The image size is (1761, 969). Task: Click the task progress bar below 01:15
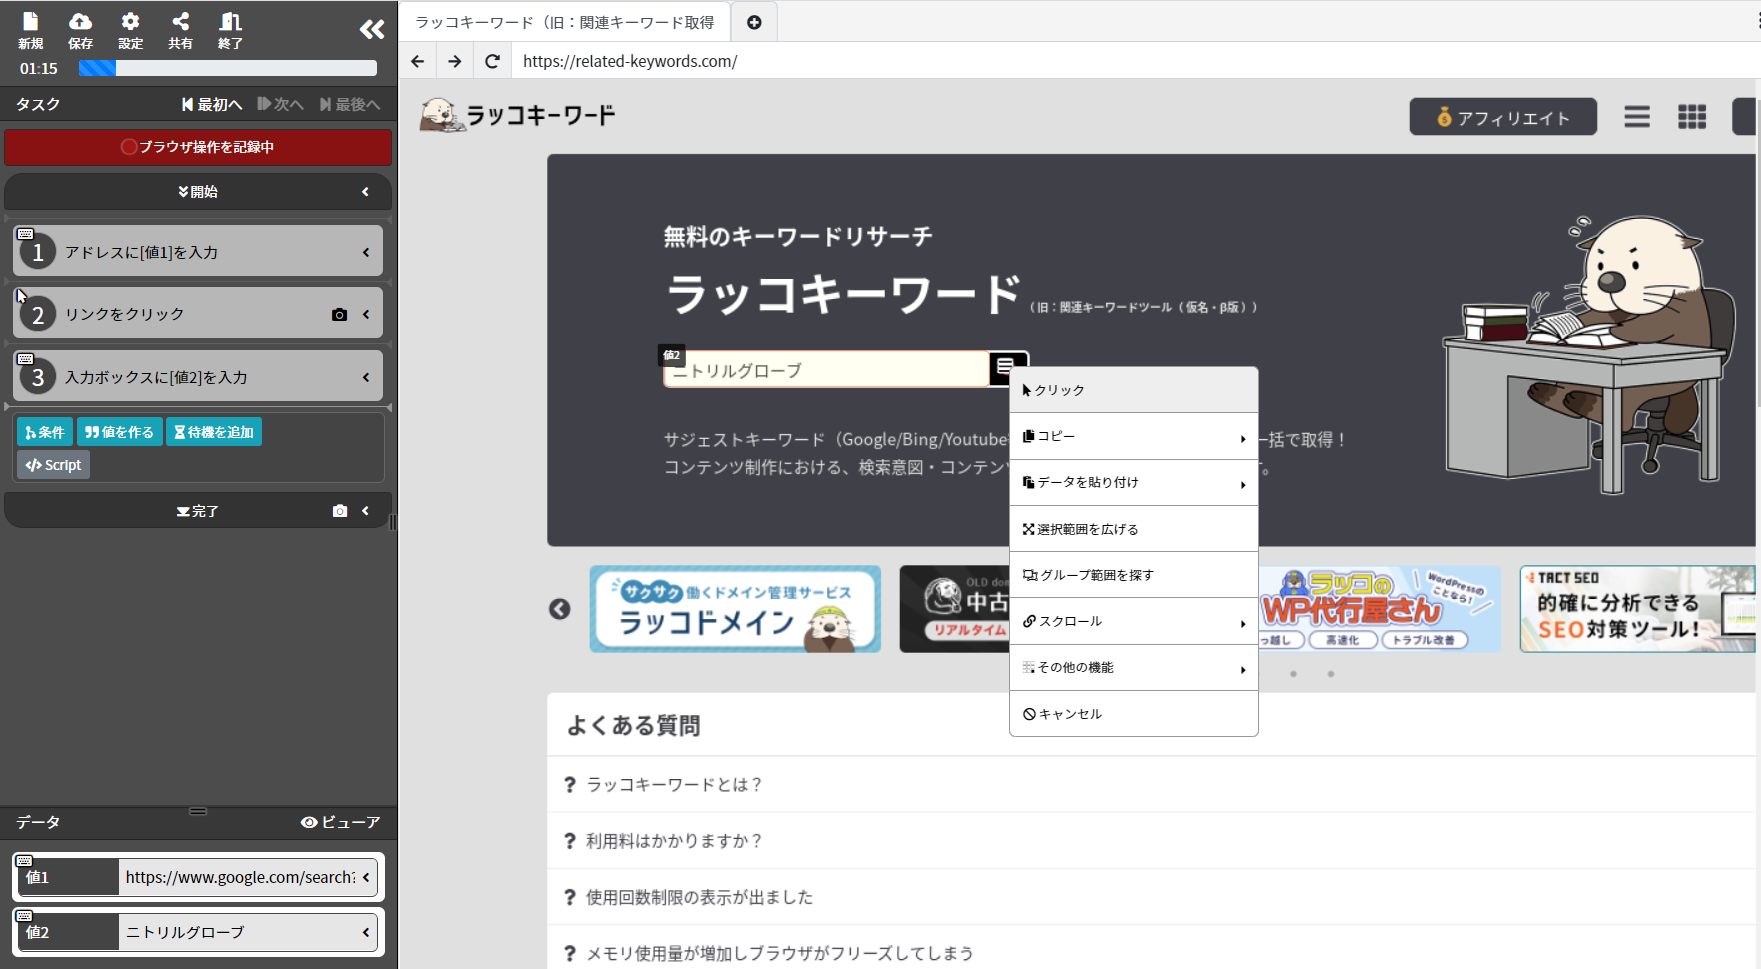tap(228, 68)
